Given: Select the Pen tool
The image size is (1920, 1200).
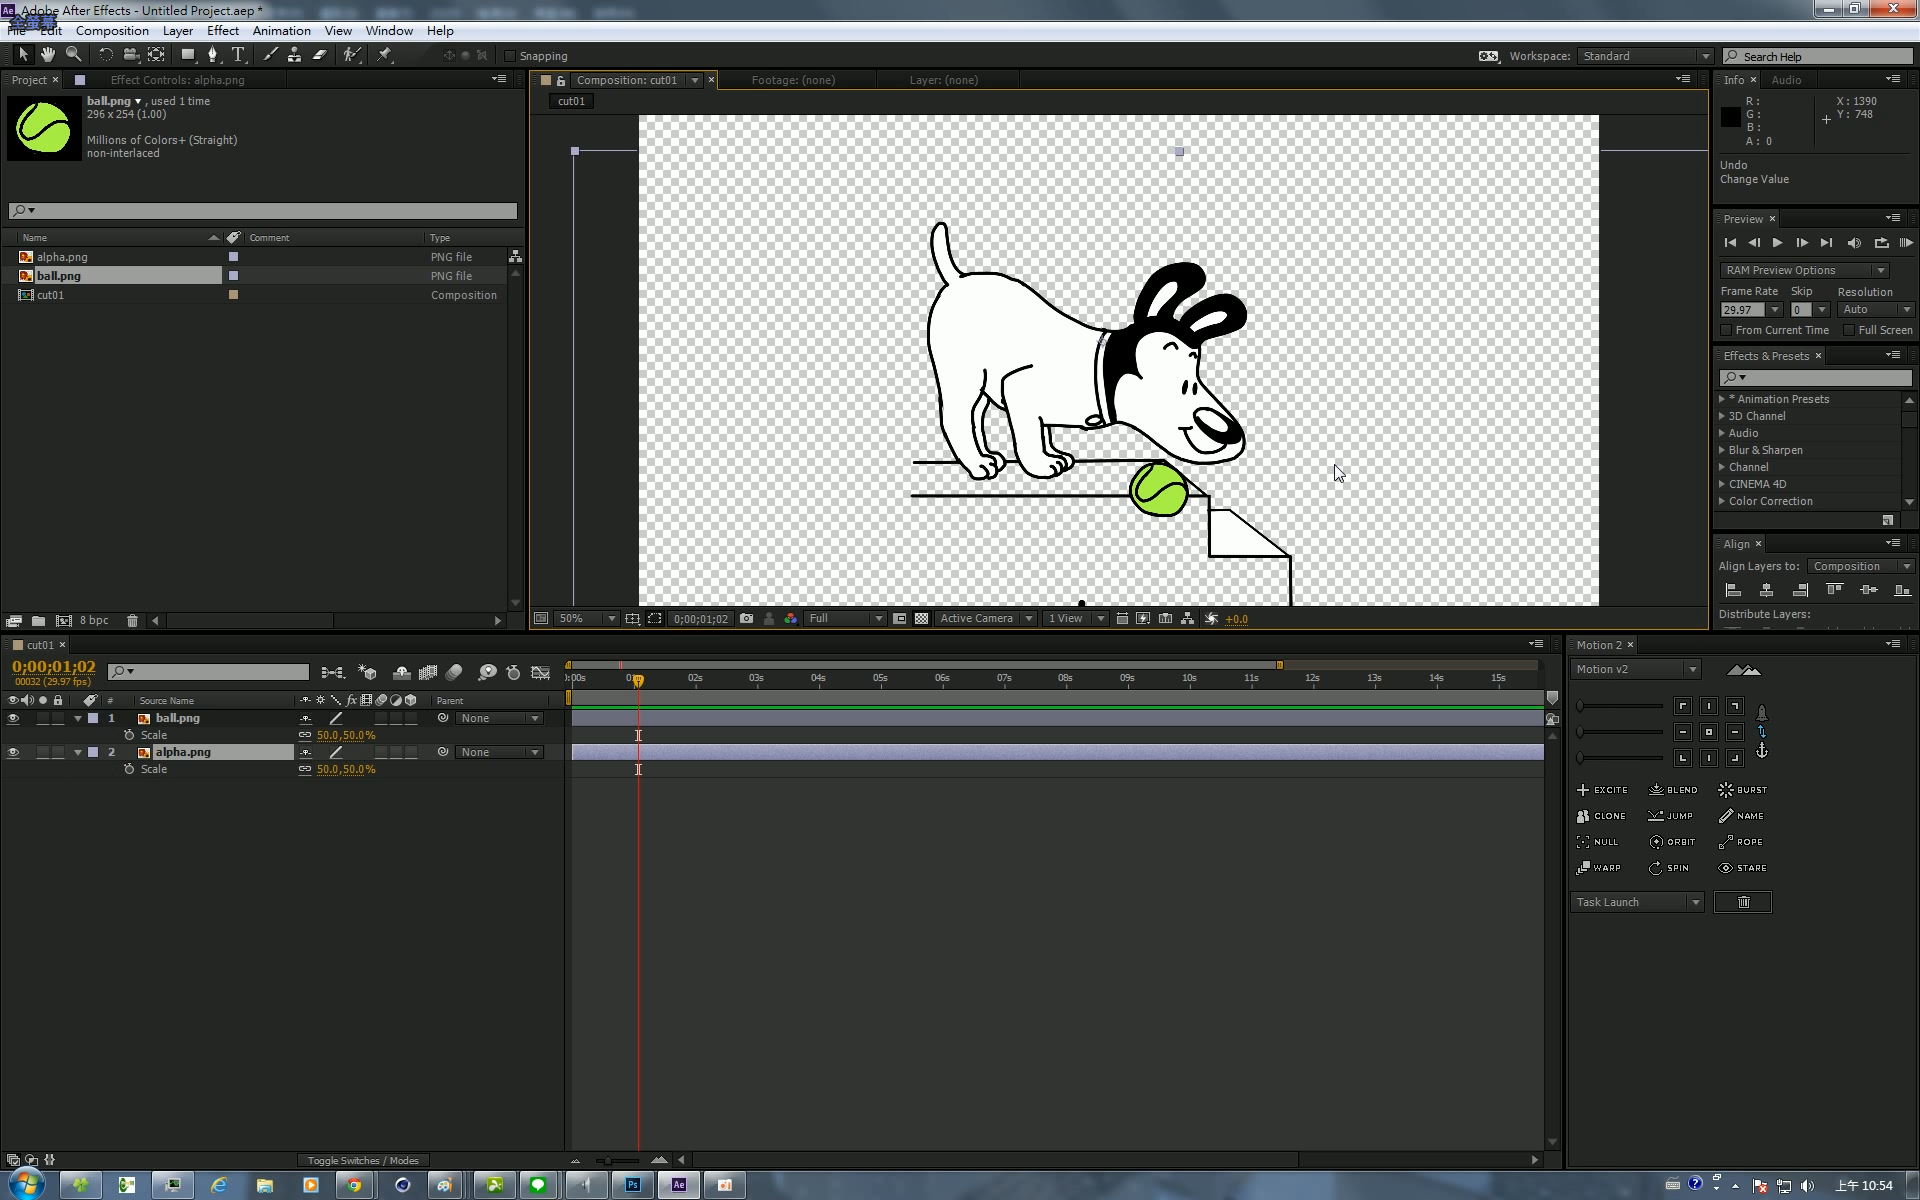Looking at the screenshot, I should [x=212, y=55].
